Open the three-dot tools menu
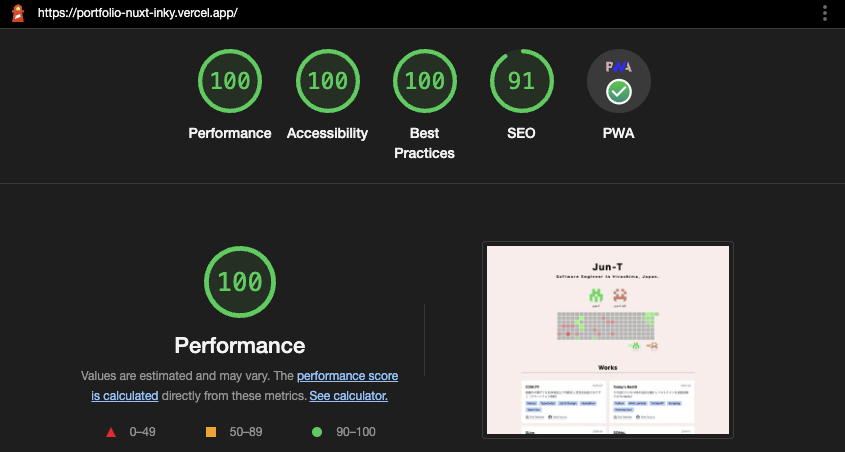The width and height of the screenshot is (845, 452). [x=825, y=13]
